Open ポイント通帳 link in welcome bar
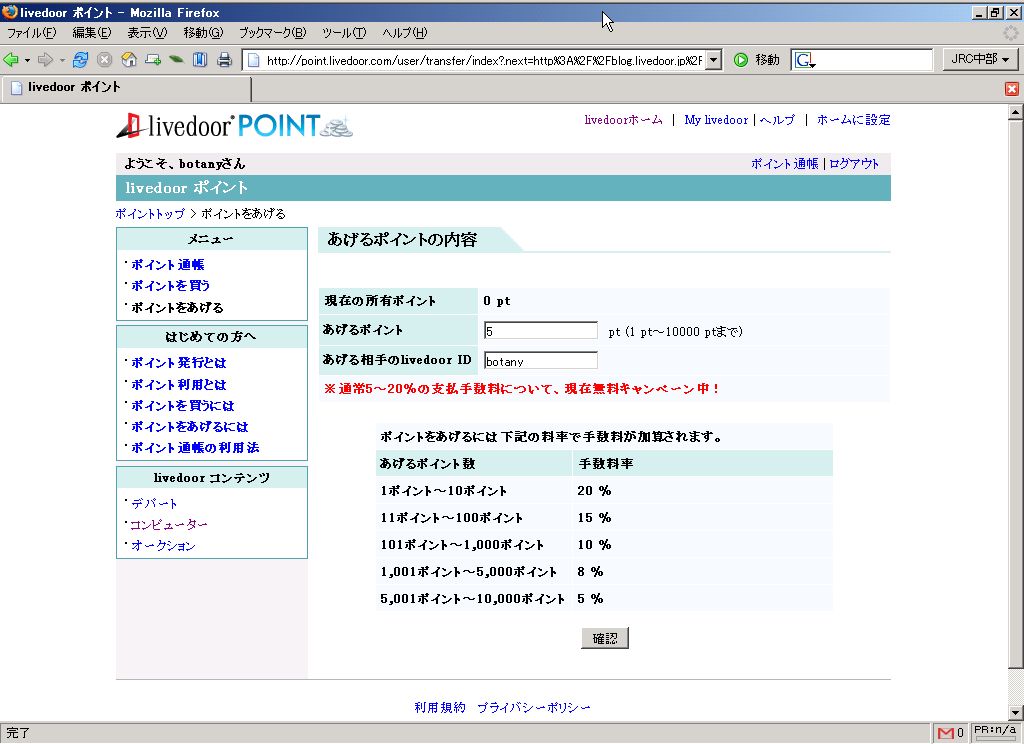Screen dimensions: 1024x744 click(x=784, y=164)
